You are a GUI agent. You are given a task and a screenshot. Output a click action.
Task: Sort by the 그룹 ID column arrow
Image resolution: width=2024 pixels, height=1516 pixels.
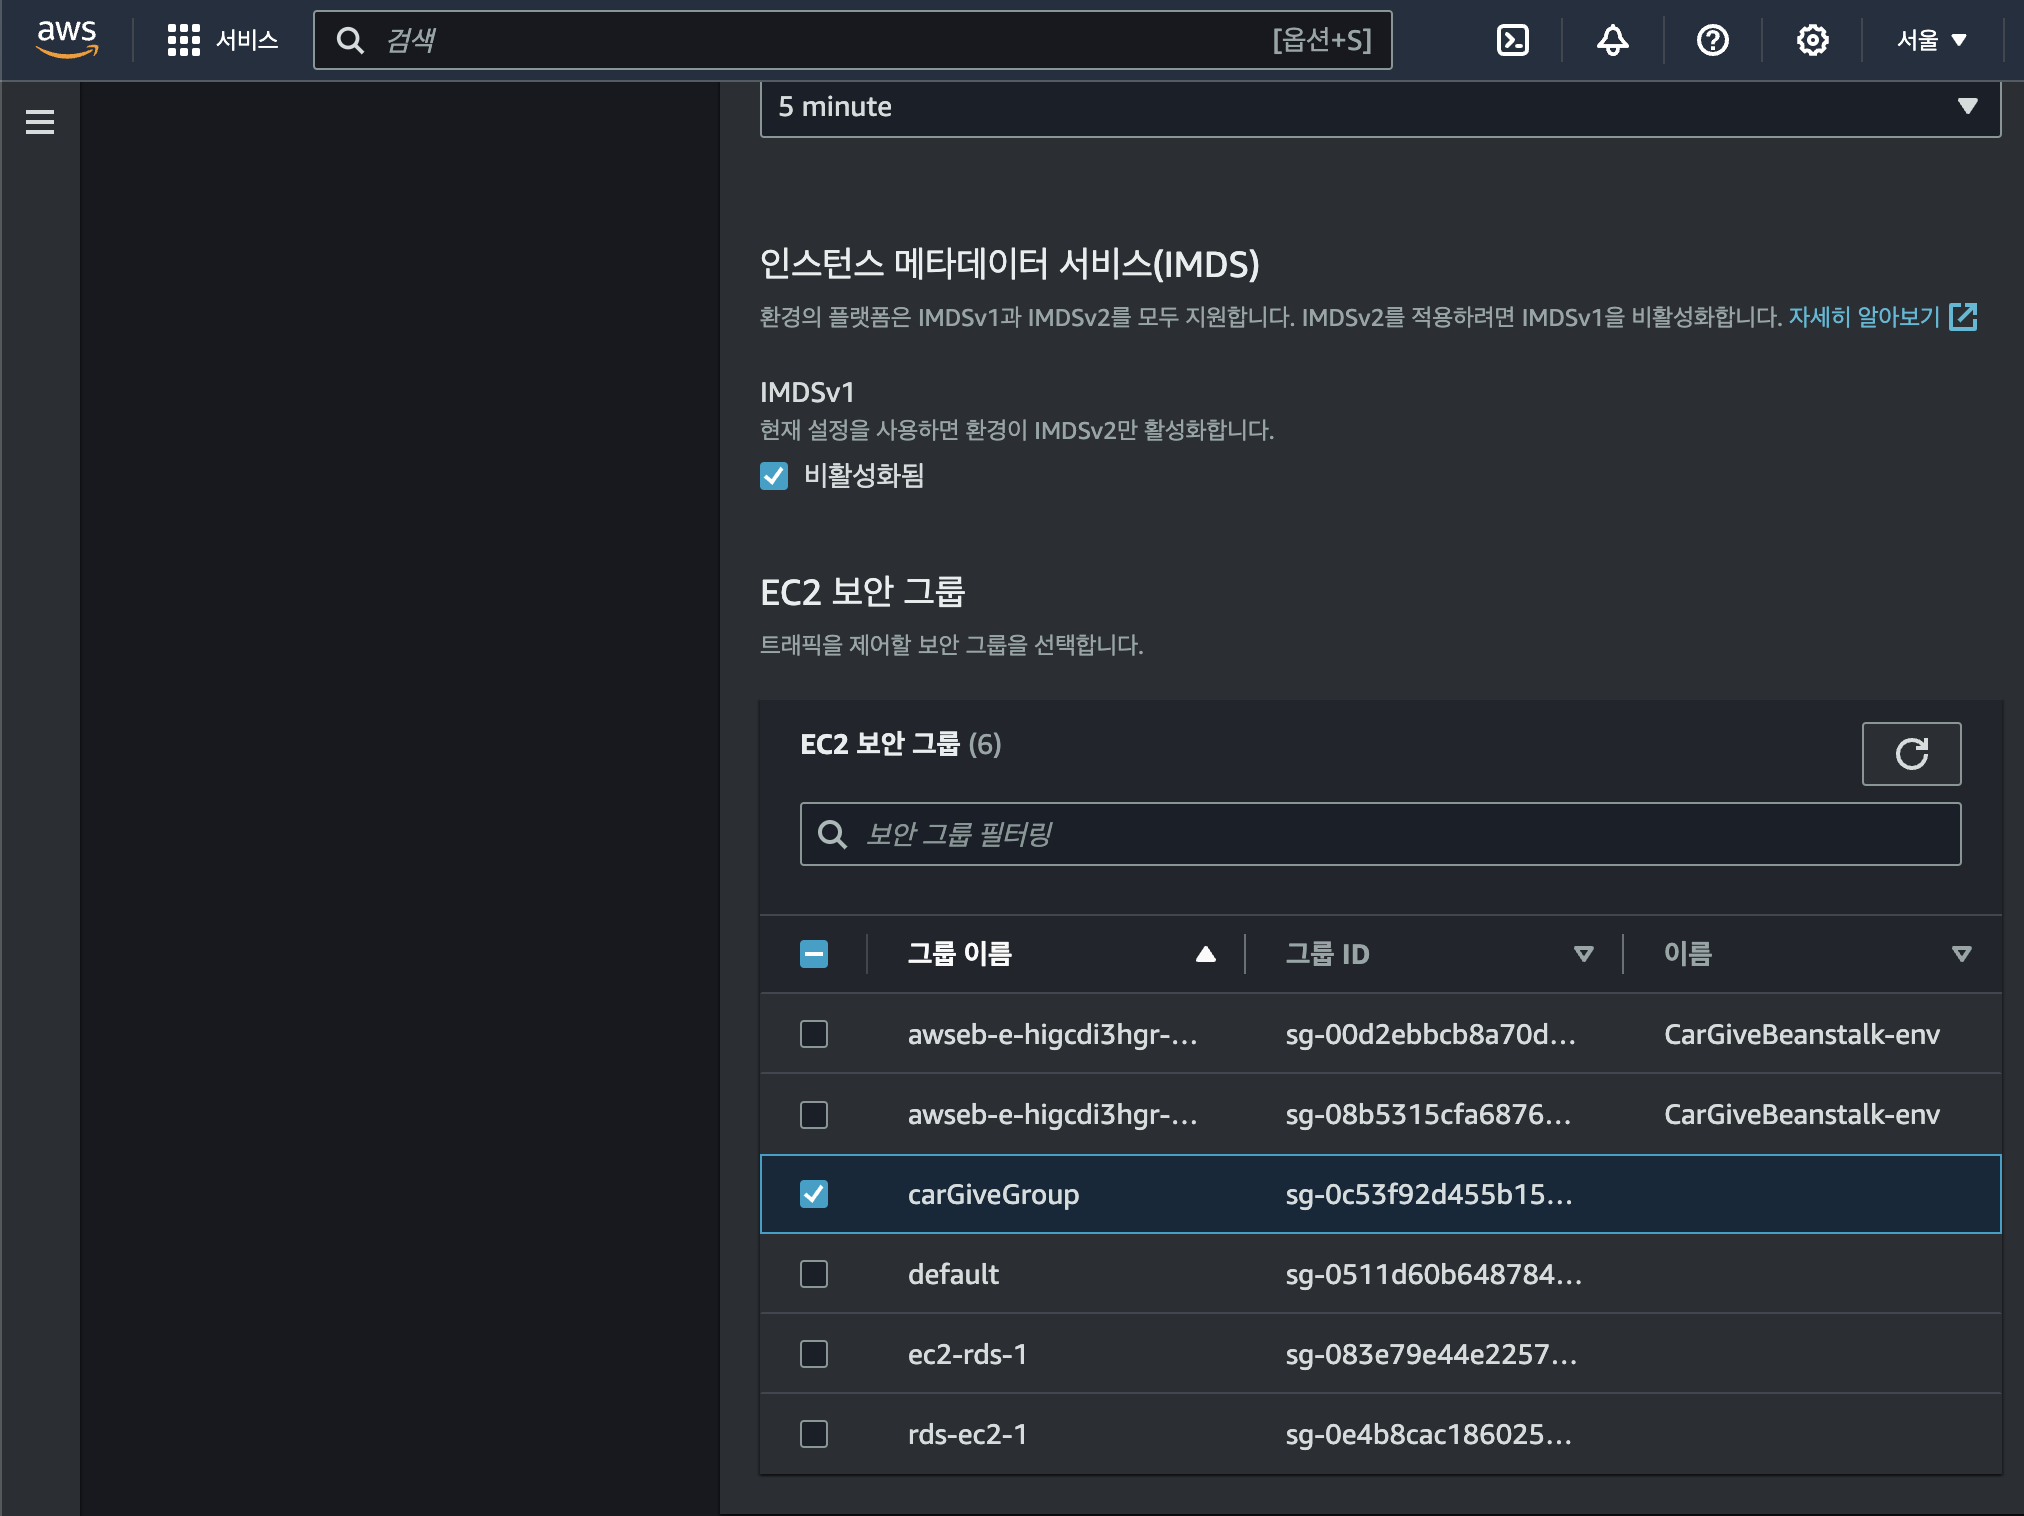1583,954
